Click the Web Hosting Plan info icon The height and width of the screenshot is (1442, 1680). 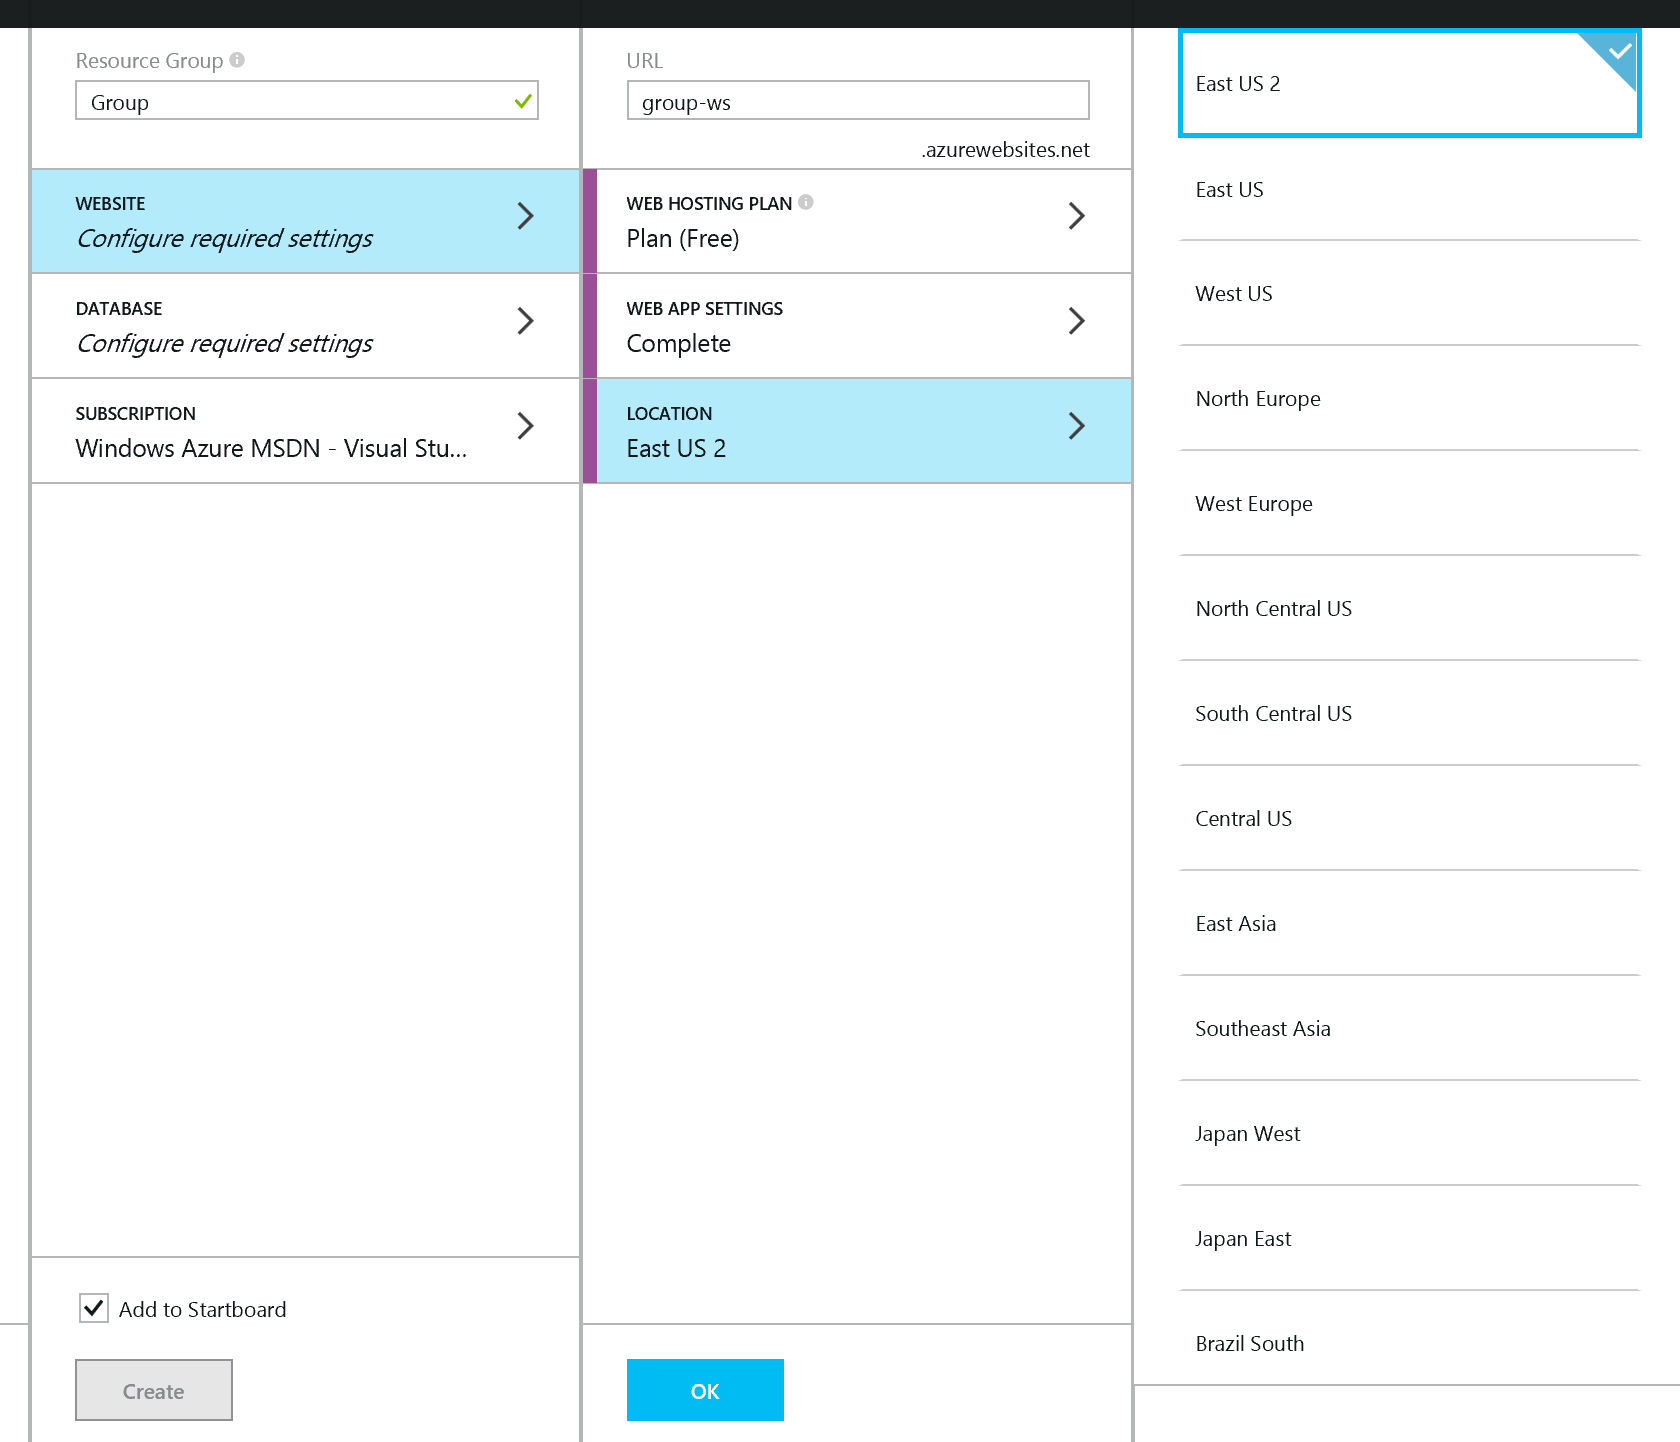pos(806,202)
